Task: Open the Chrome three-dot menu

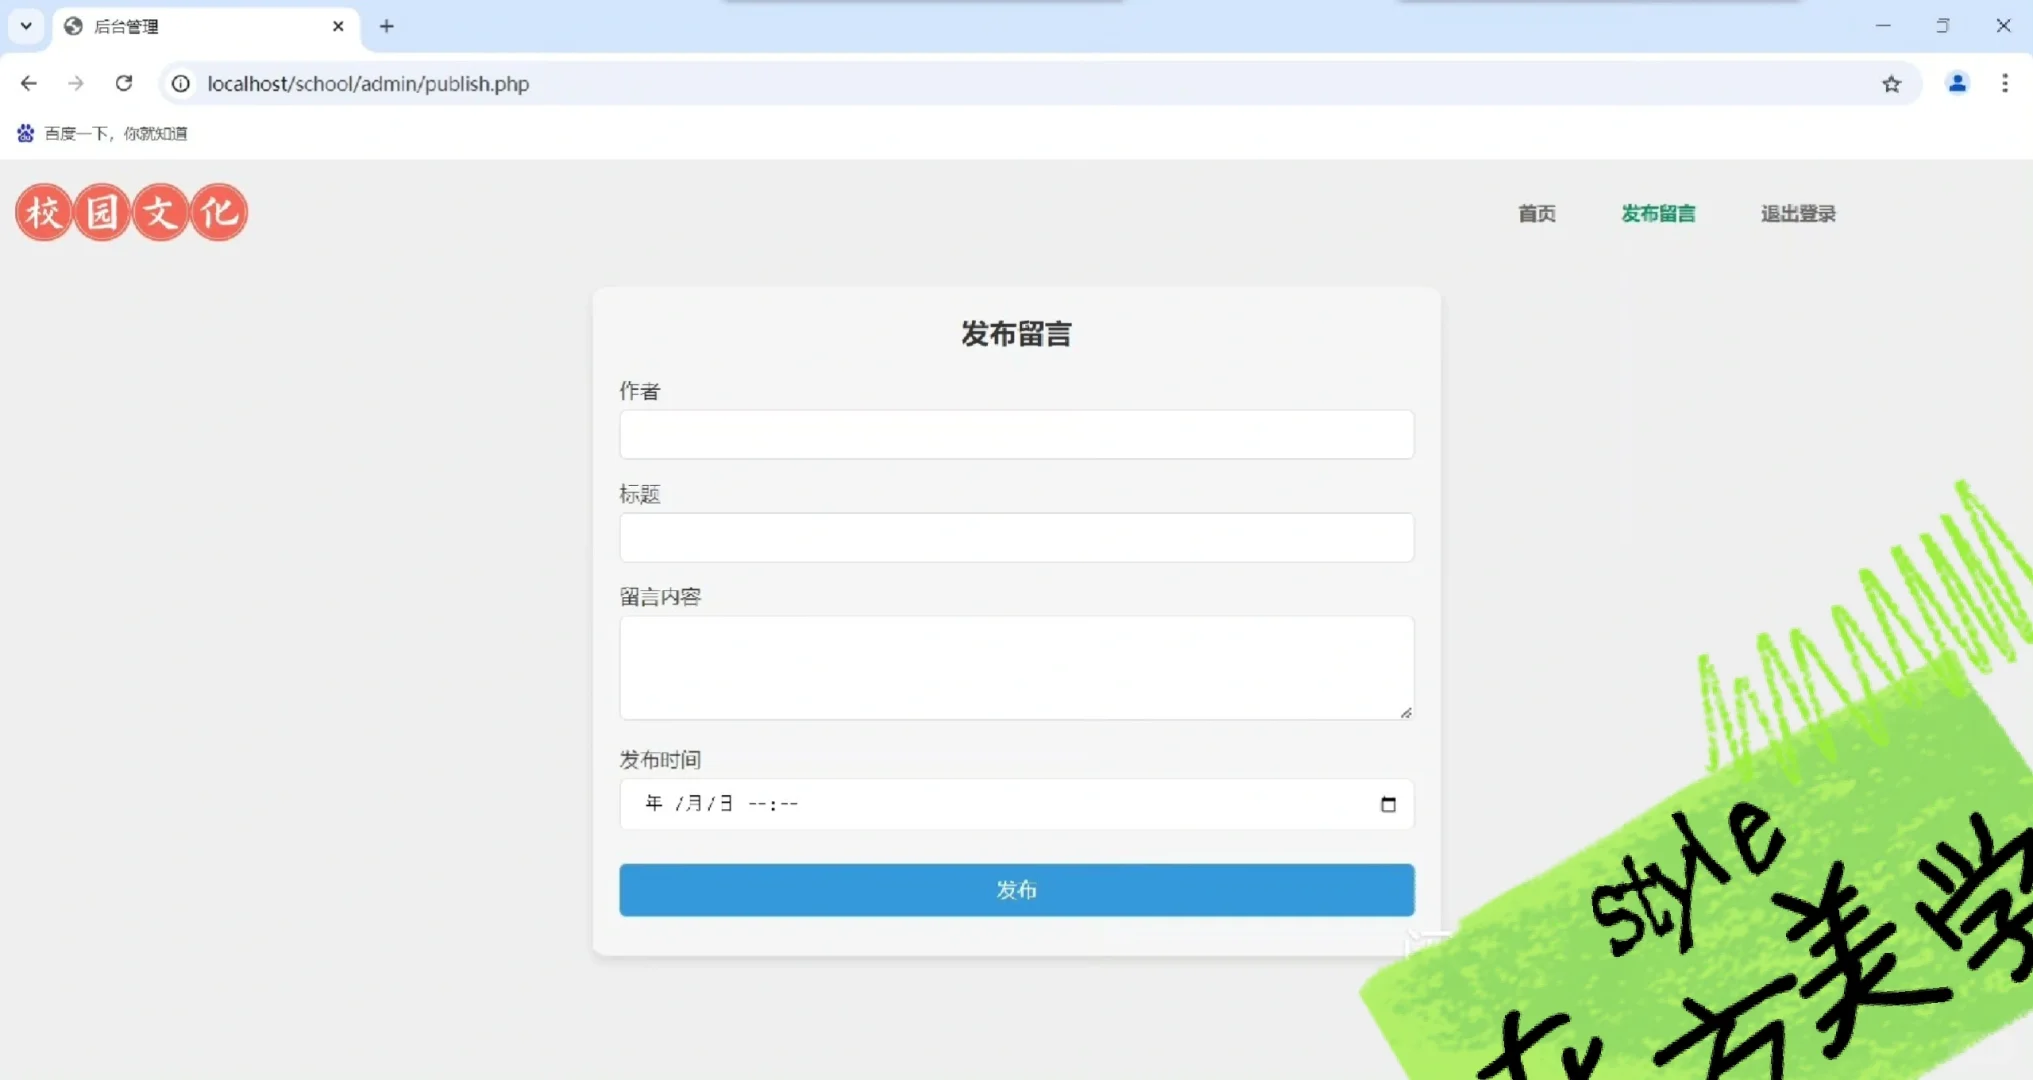Action: point(2007,84)
